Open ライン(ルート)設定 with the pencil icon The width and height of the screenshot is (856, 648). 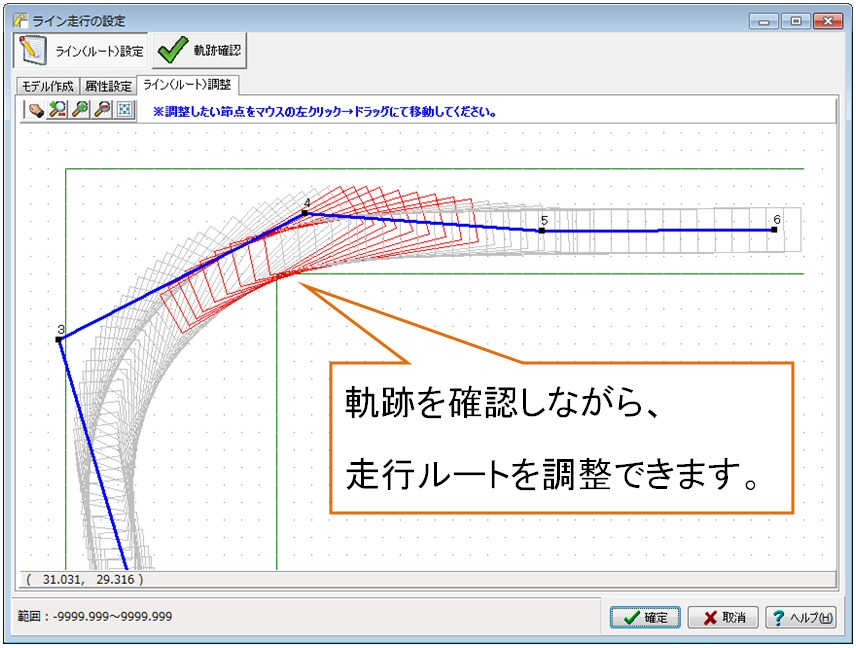pos(81,50)
